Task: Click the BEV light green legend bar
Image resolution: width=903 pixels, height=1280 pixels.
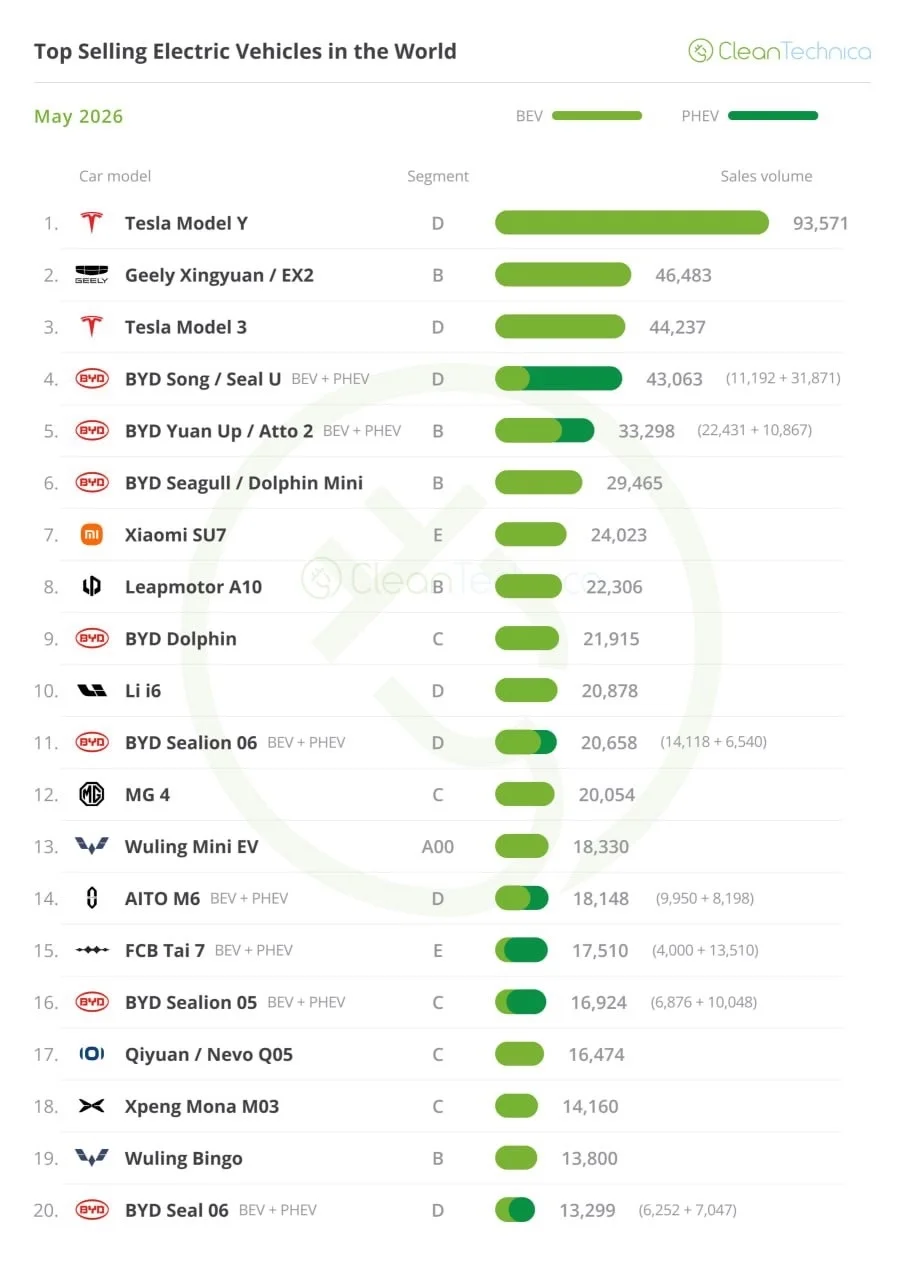Action: pos(597,116)
